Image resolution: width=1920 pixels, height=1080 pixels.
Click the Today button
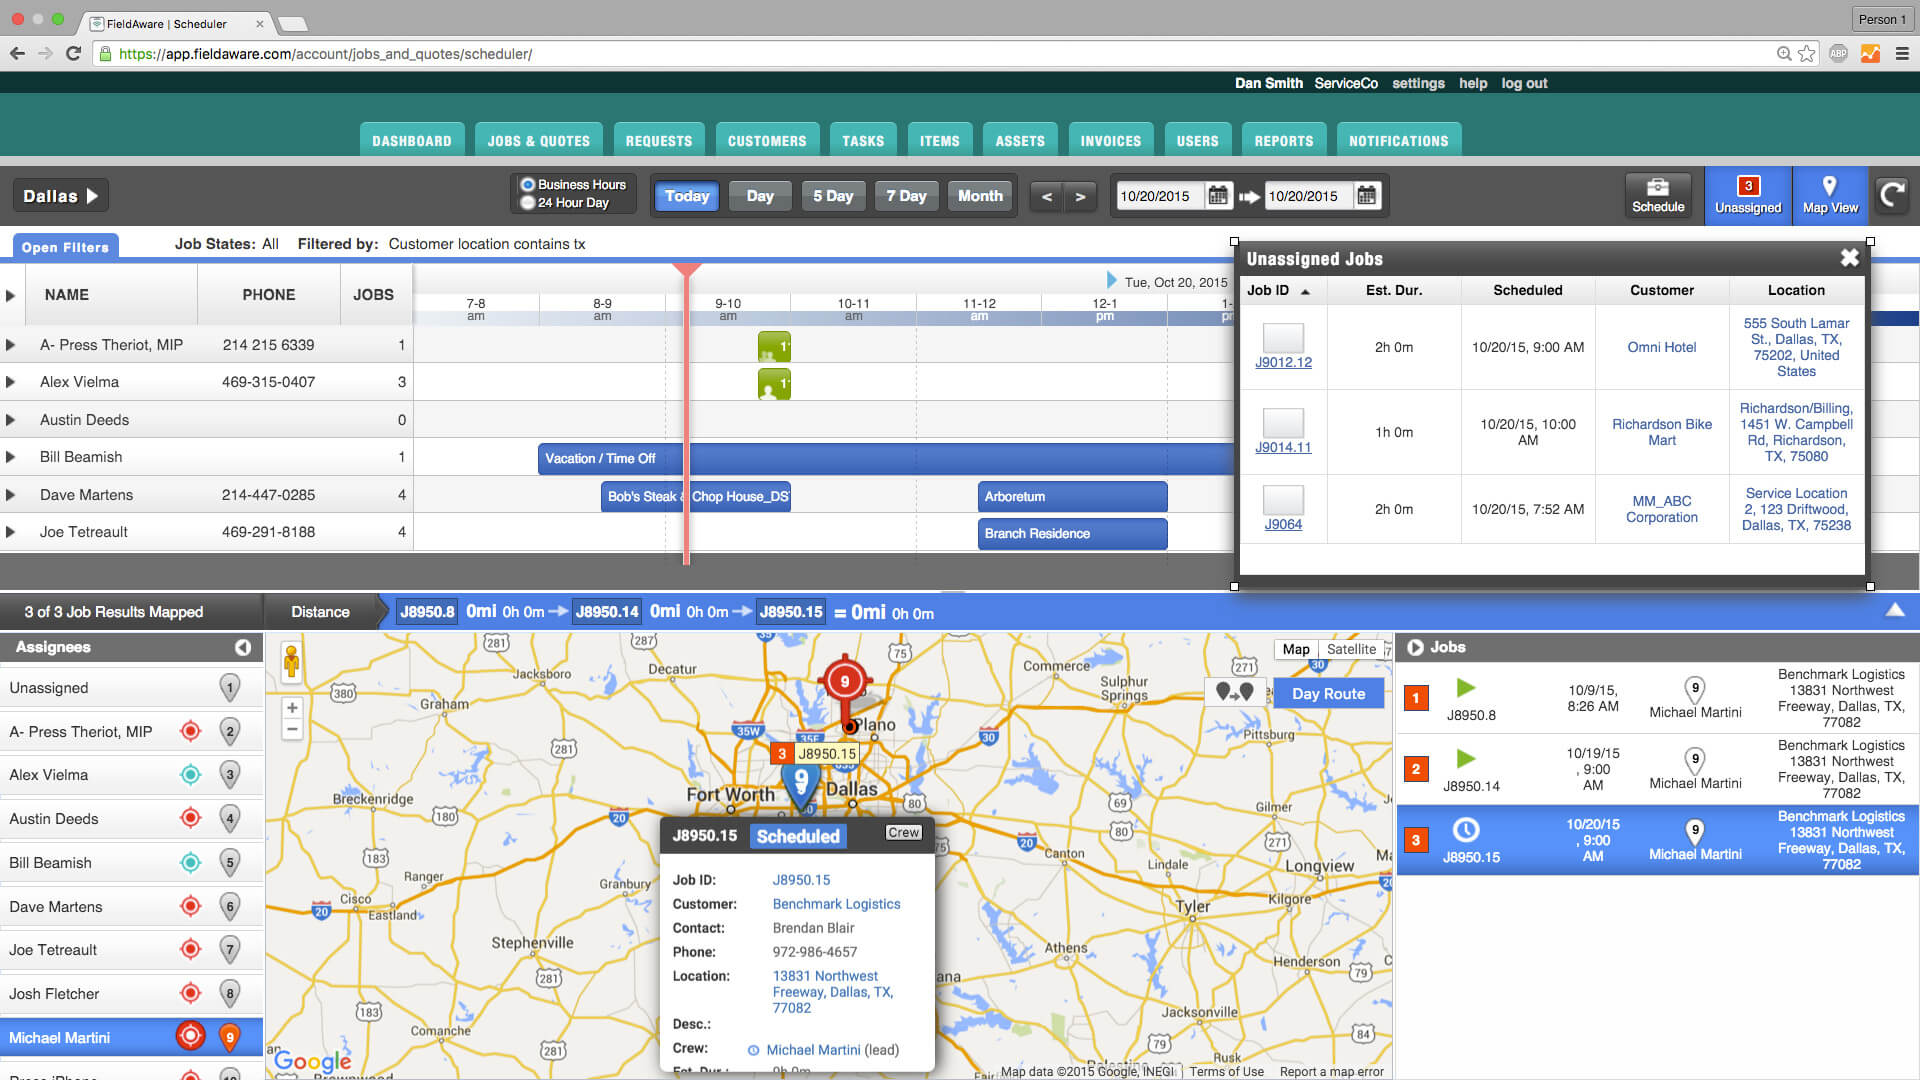pyautogui.click(x=687, y=196)
